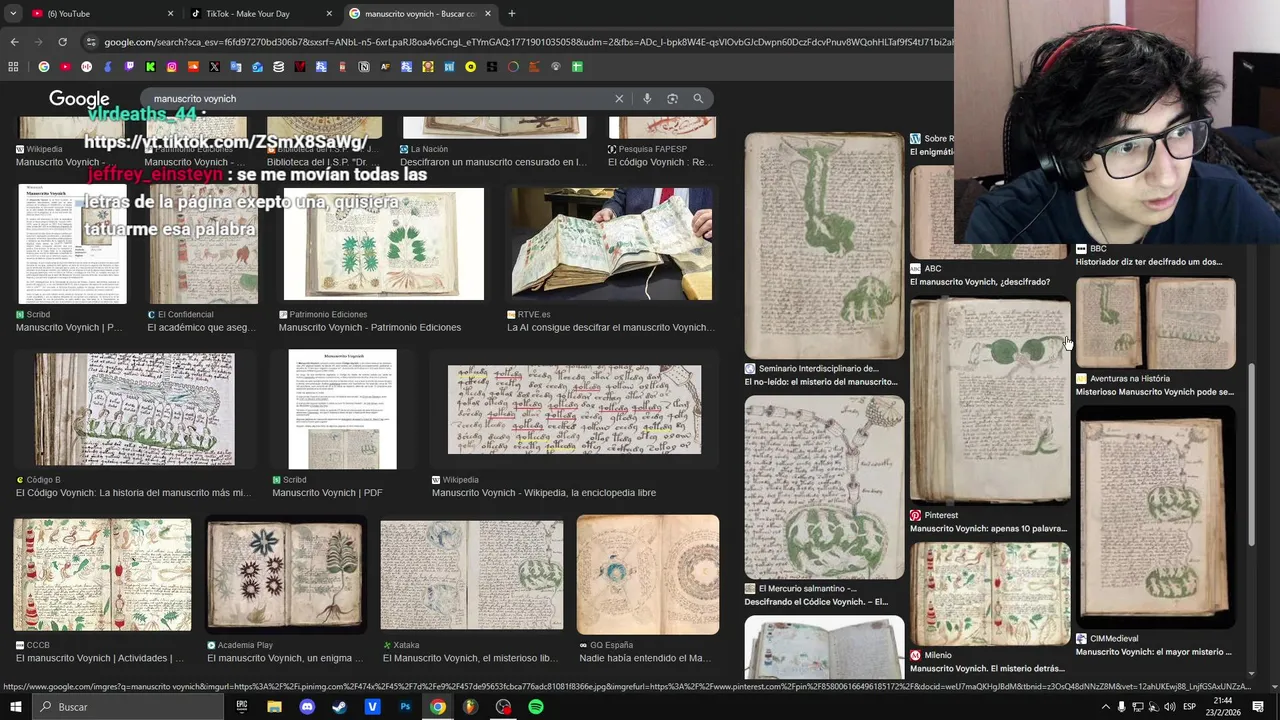This screenshot has height=720, width=1280.
Task: Click the ESP language indicator
Action: click(1189, 707)
